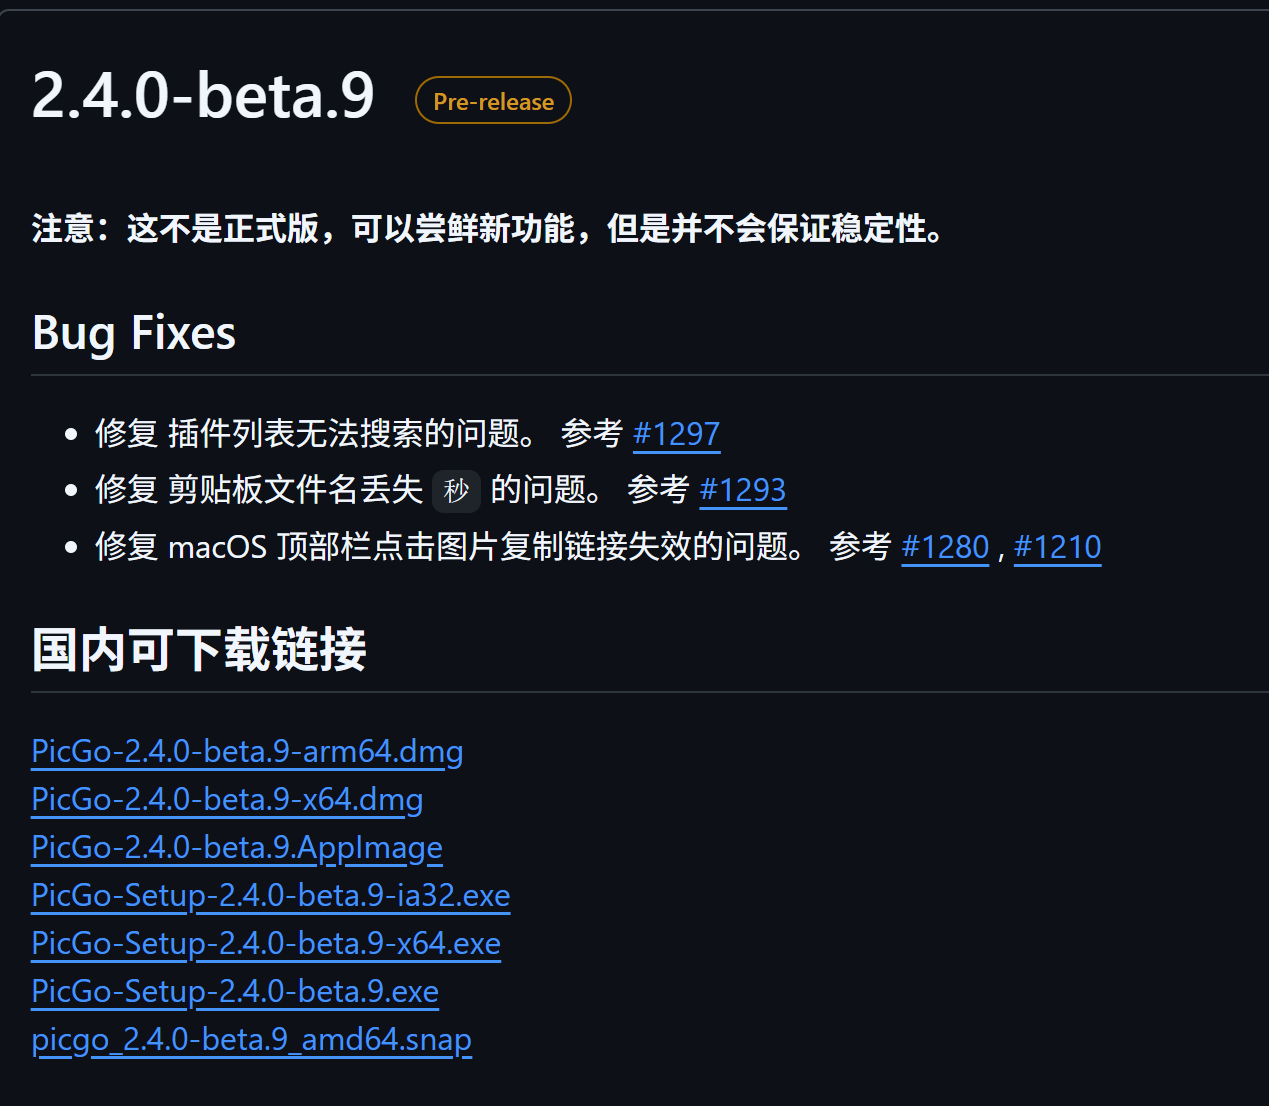Download PicGo-Setup x64.exe installer

coord(266,943)
